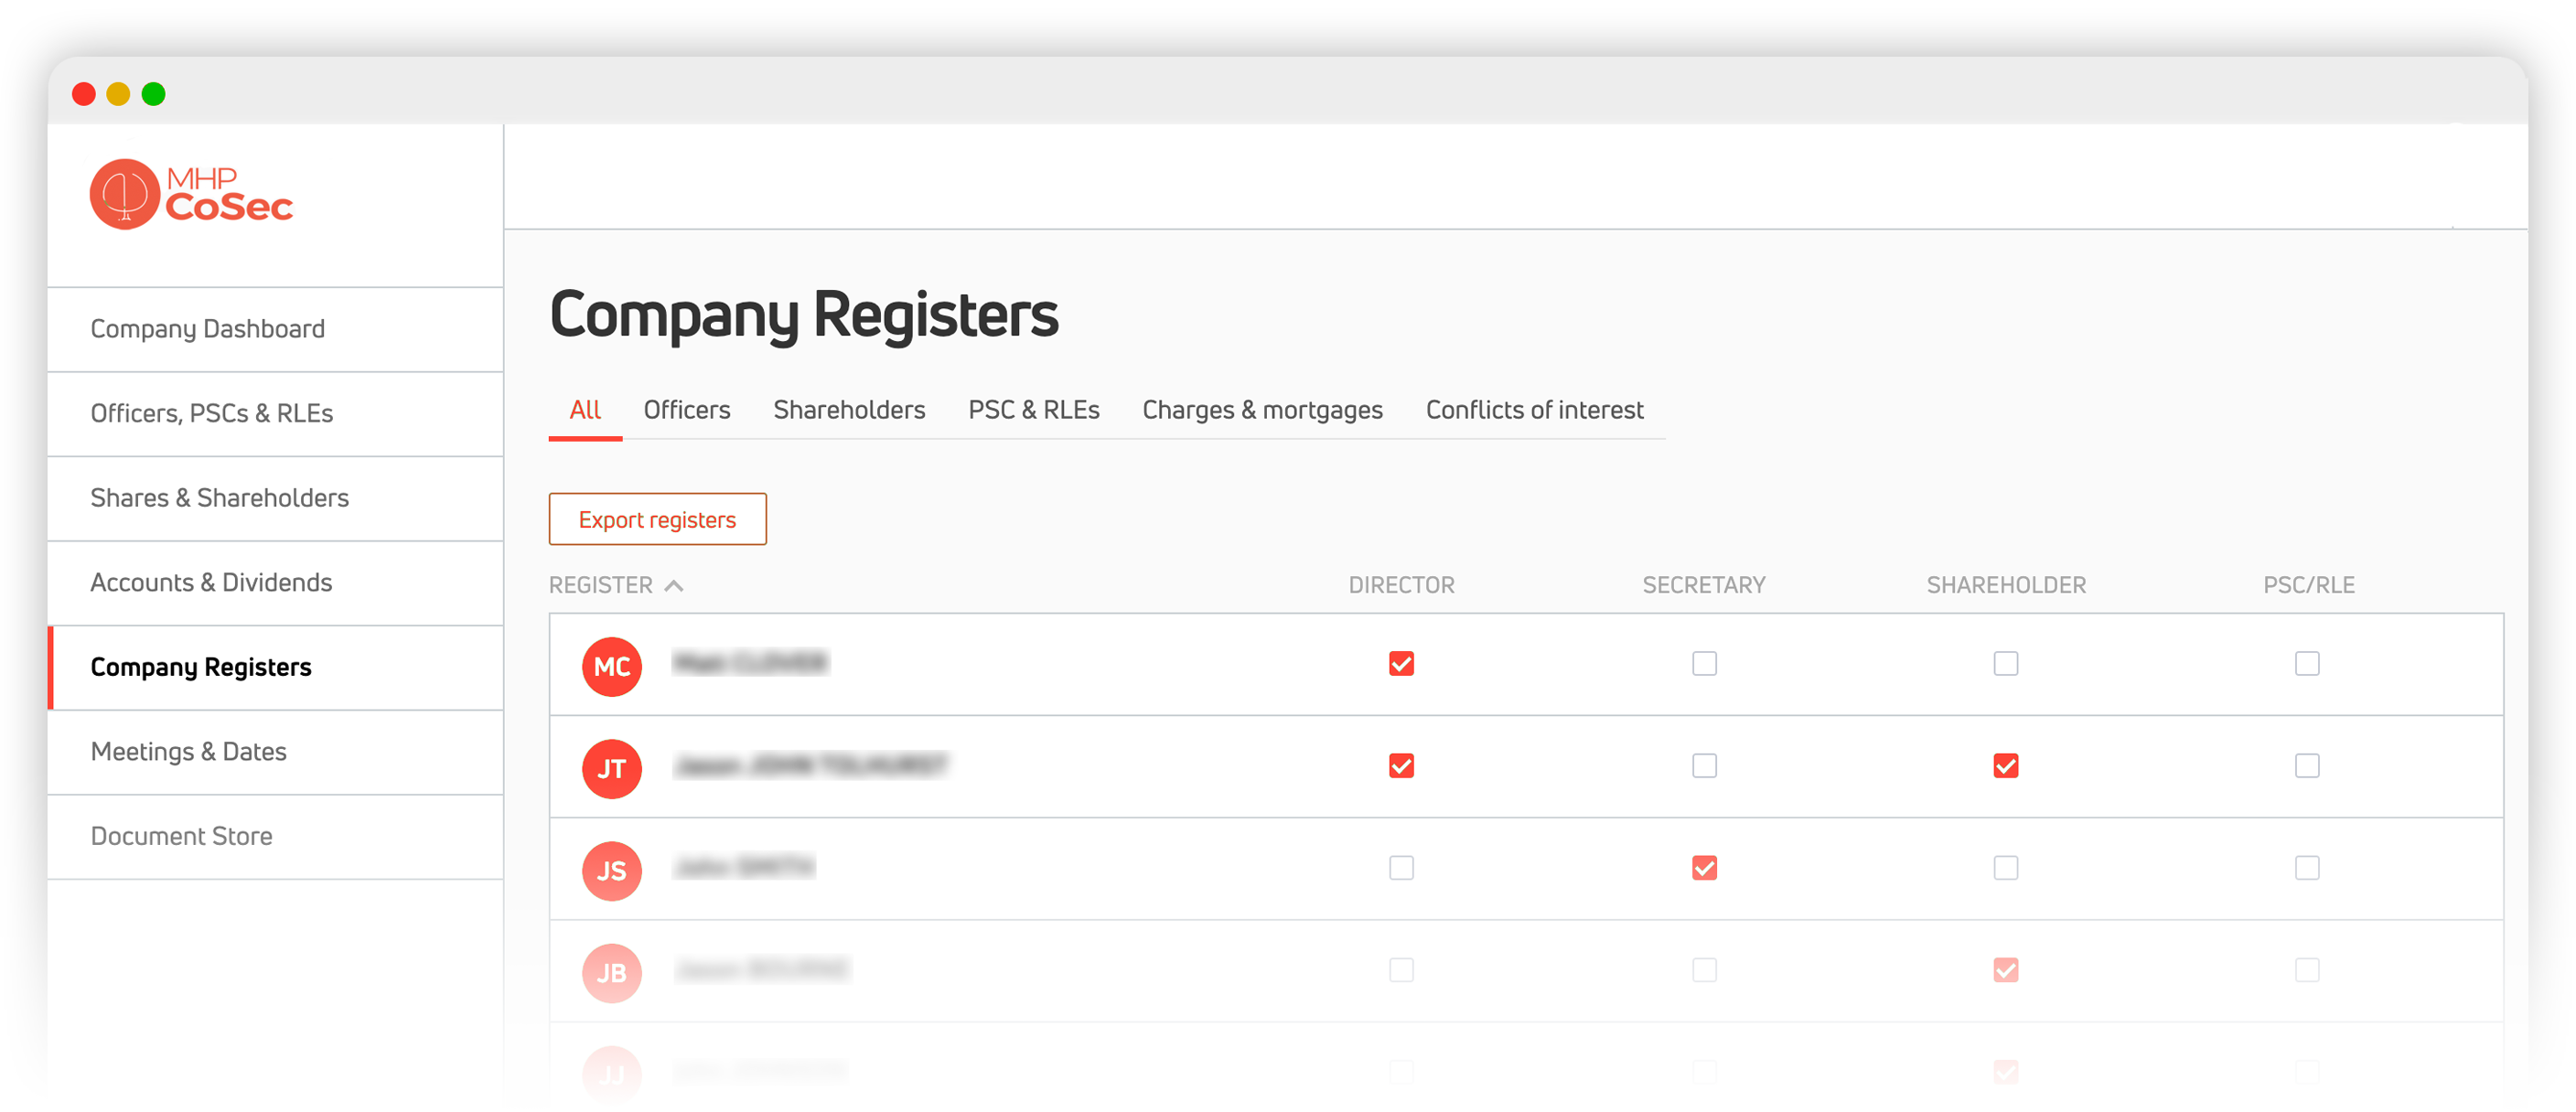Select the All tab

click(585, 410)
